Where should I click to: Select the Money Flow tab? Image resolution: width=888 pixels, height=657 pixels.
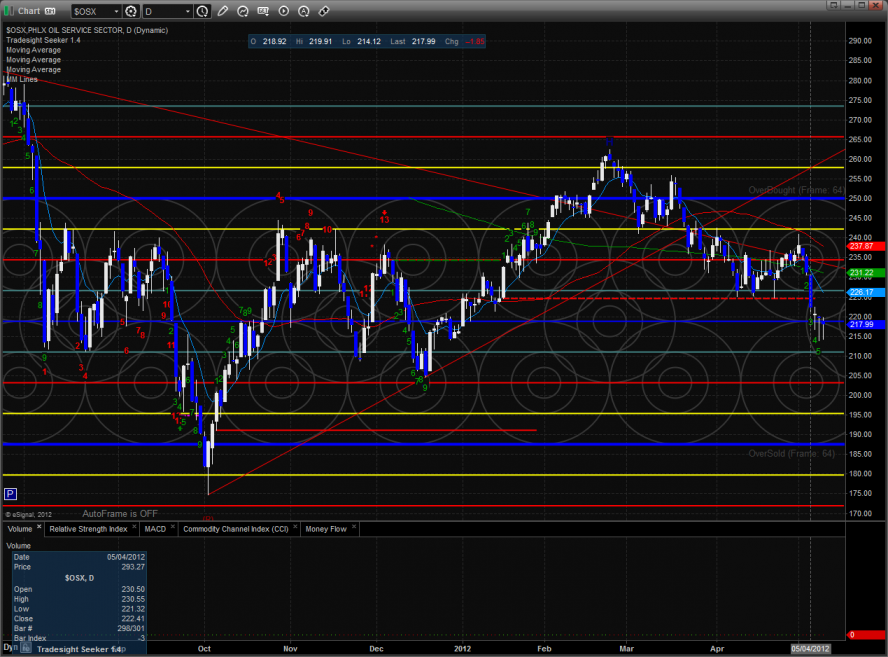tap(325, 528)
